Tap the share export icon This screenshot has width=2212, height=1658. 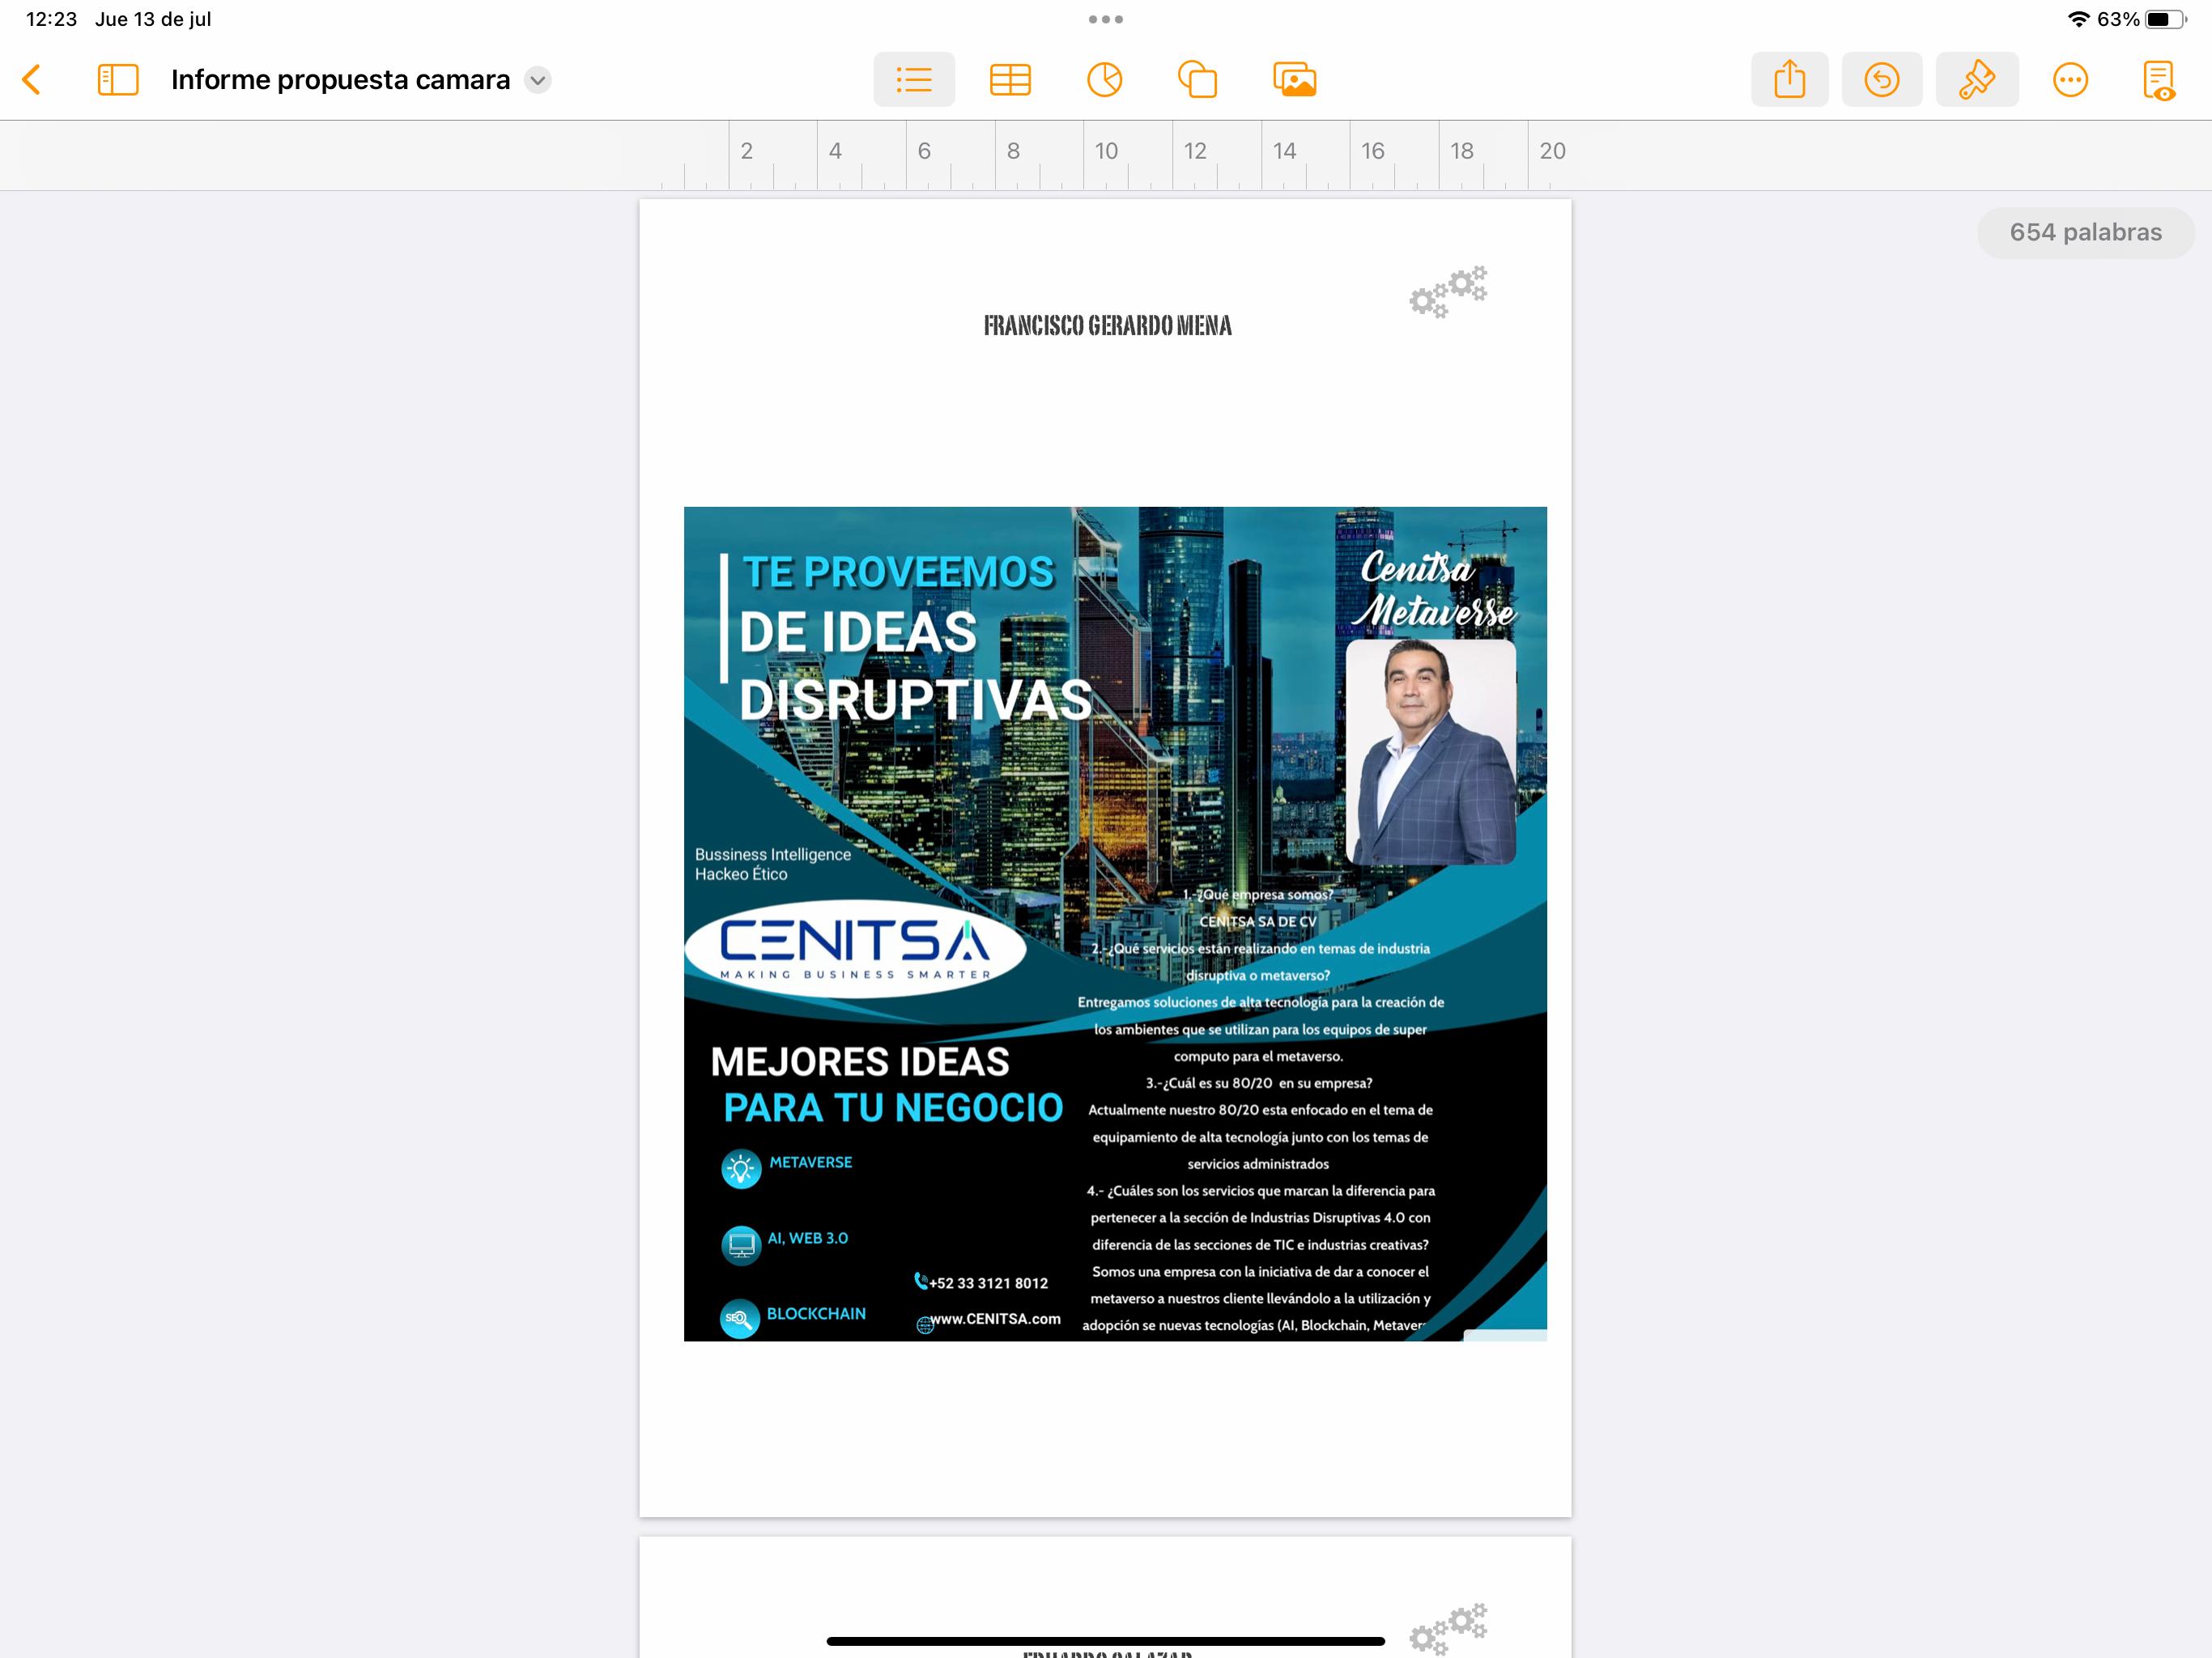(x=1789, y=80)
